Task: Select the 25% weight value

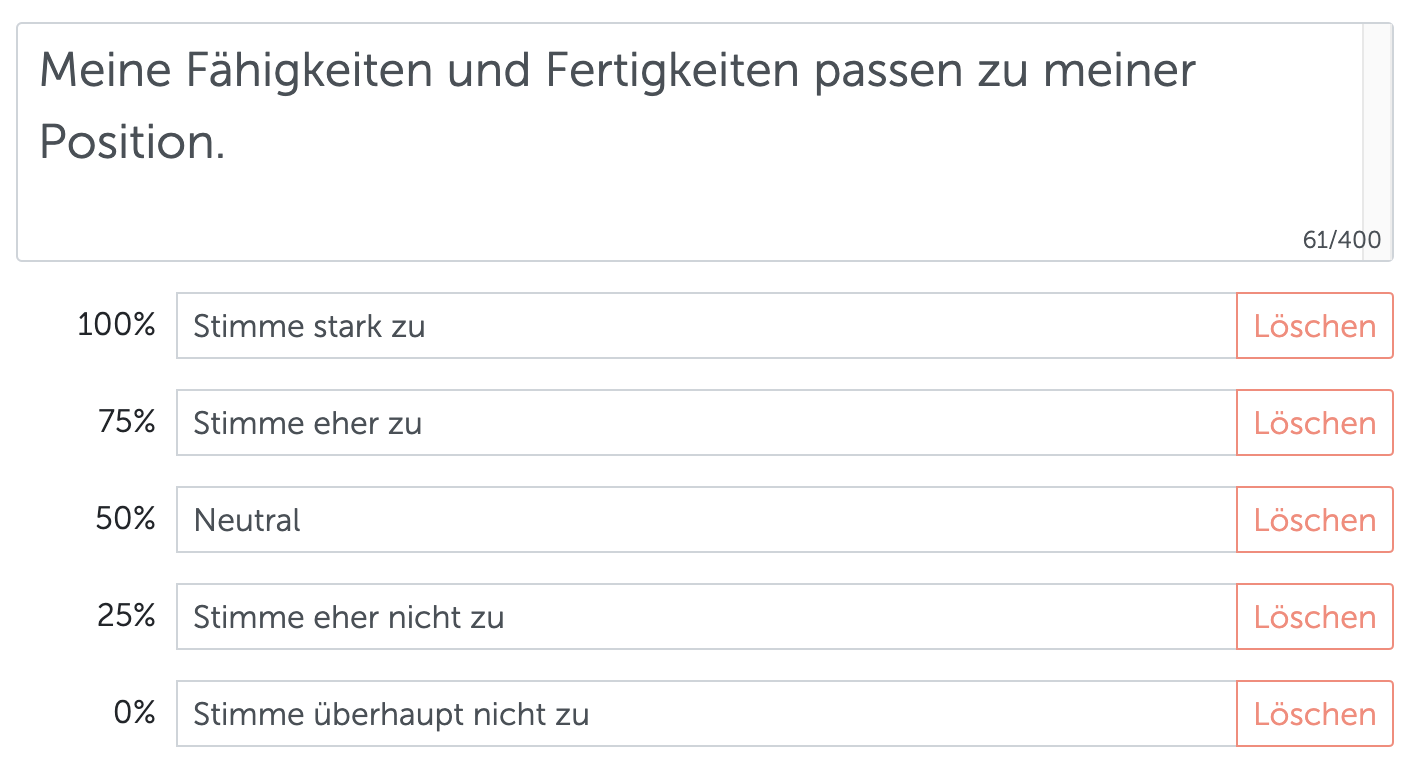Action: point(128,616)
